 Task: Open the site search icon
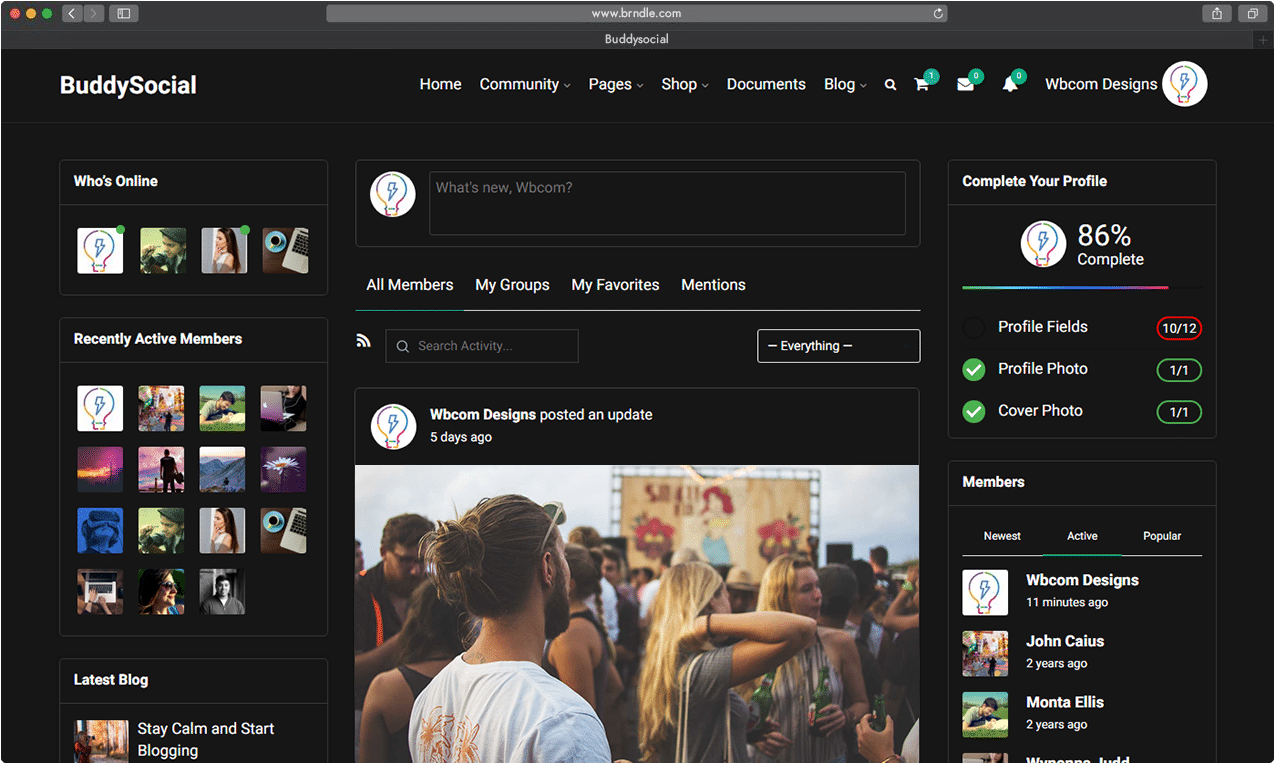click(890, 85)
